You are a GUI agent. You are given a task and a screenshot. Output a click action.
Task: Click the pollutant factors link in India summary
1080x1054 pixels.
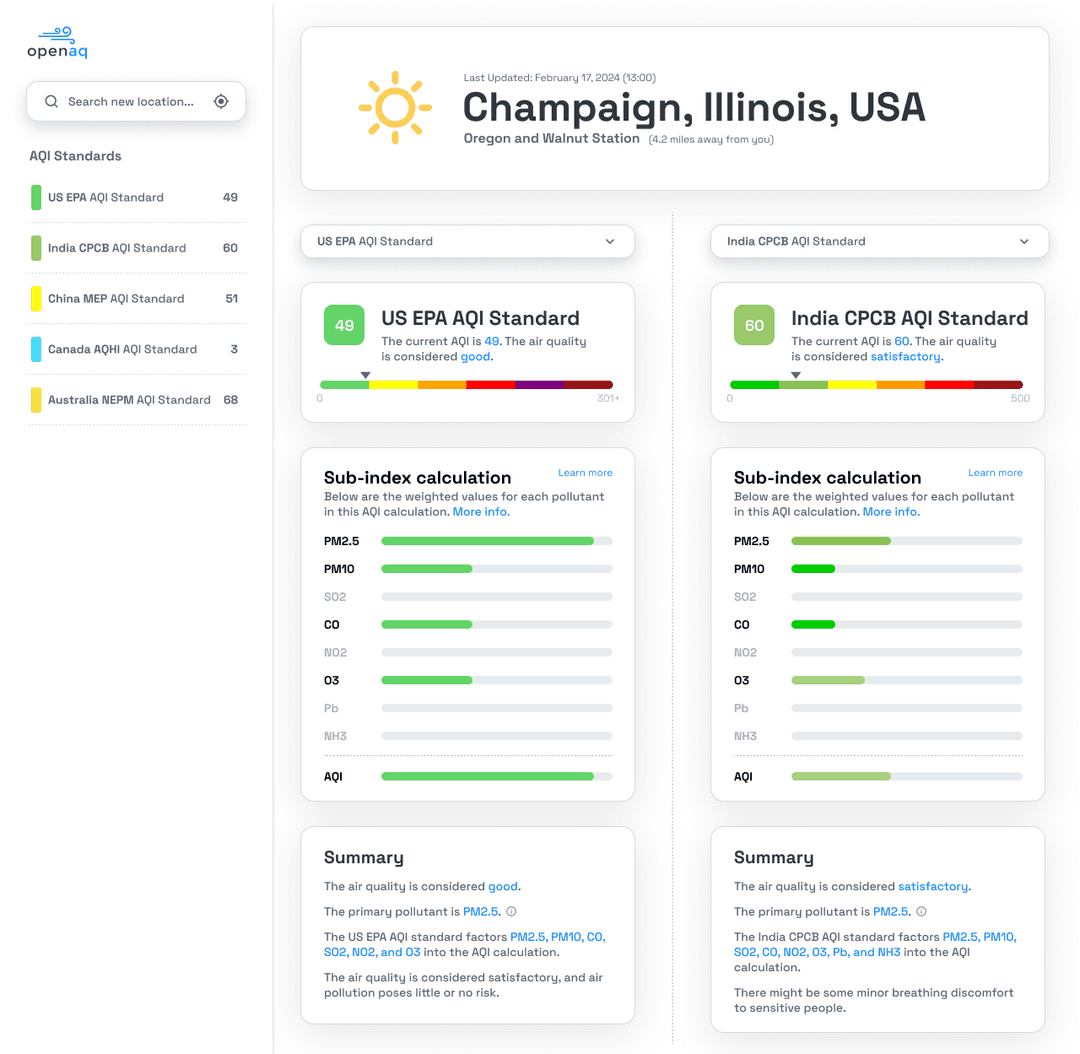(x=875, y=944)
